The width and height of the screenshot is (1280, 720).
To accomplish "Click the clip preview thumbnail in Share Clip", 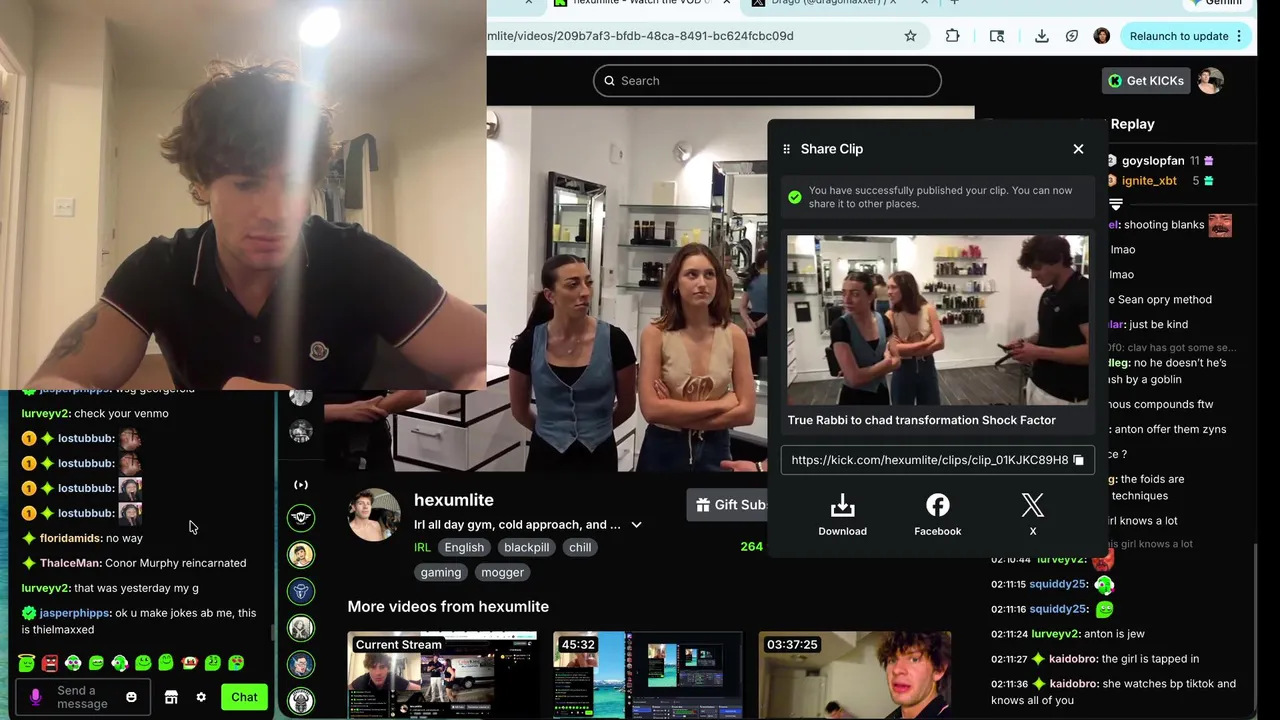I will [937, 320].
